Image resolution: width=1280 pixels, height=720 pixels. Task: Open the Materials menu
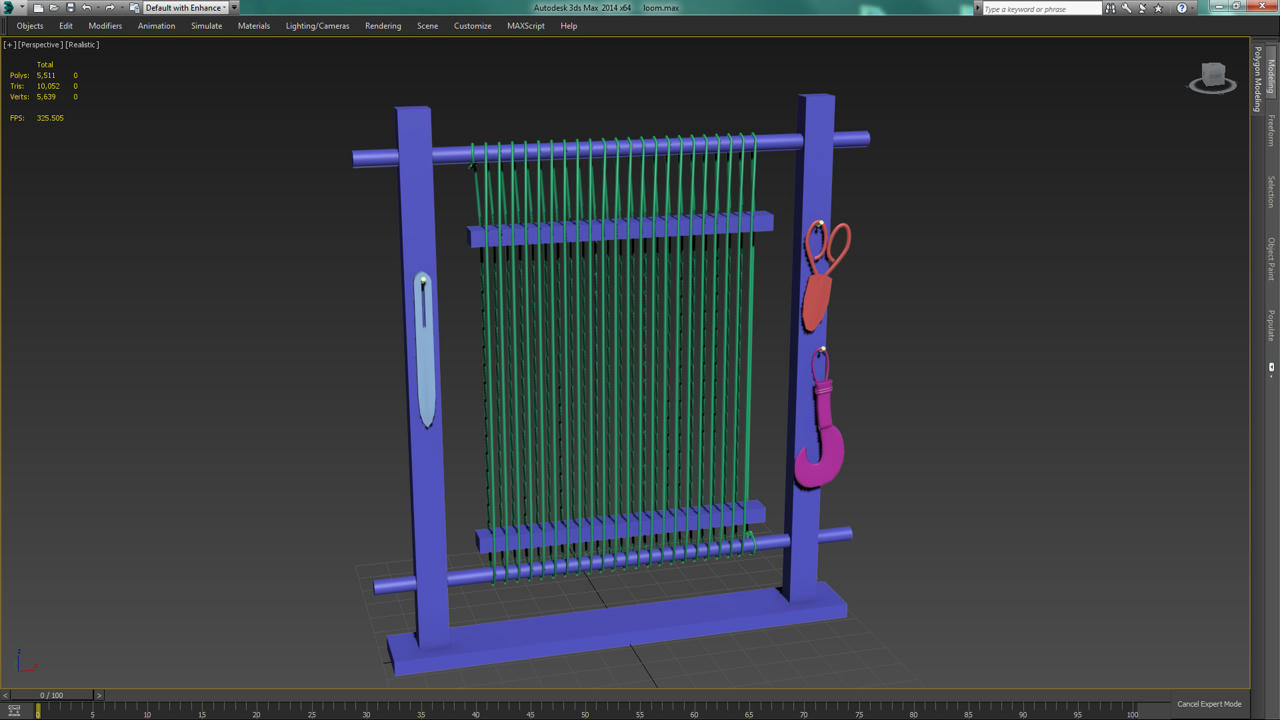[254, 26]
